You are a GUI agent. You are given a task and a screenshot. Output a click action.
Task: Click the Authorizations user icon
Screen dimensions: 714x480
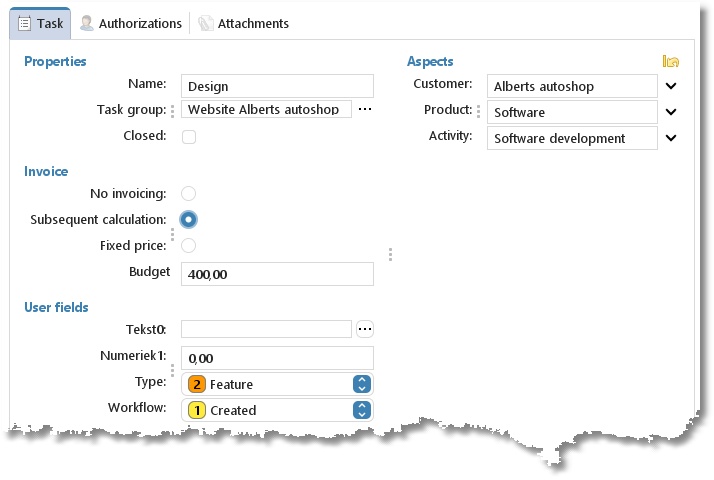coord(87,23)
